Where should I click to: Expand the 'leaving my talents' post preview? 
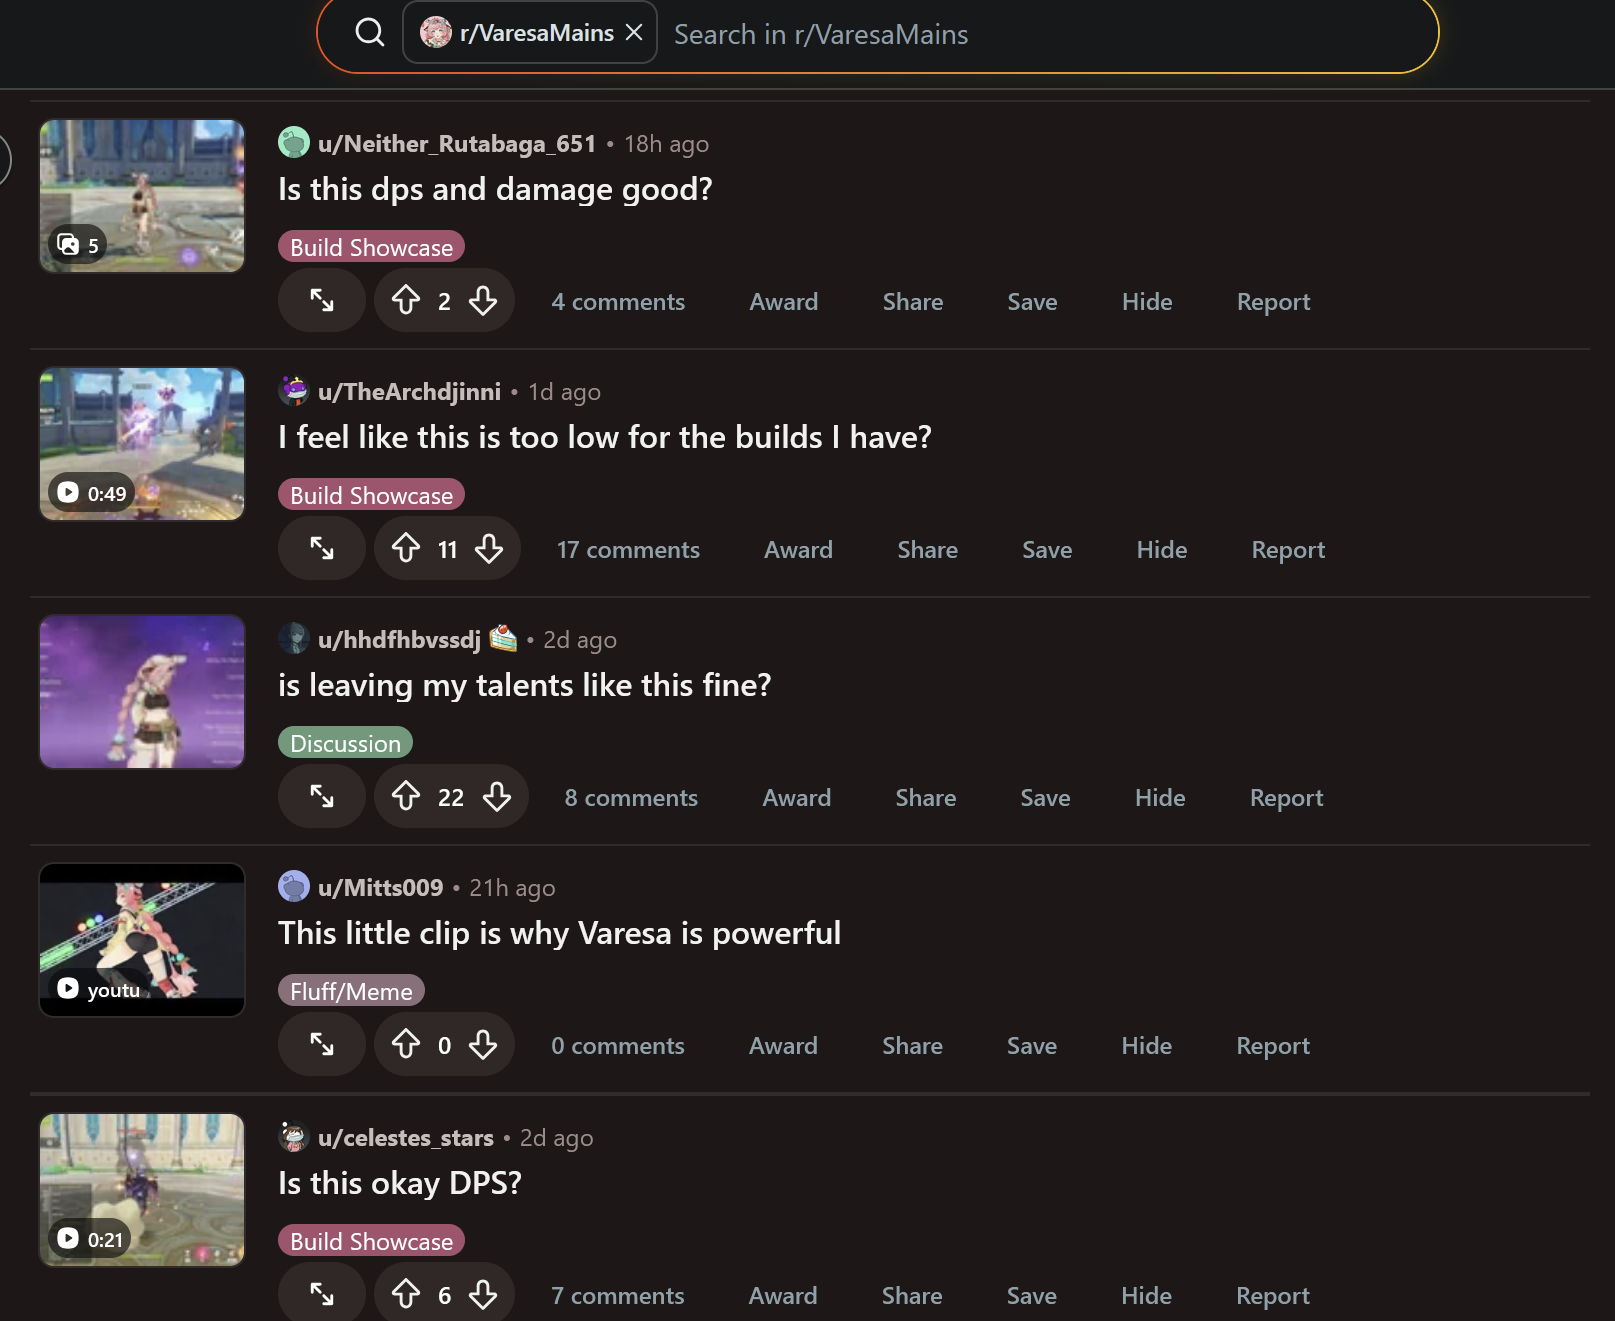[322, 796]
